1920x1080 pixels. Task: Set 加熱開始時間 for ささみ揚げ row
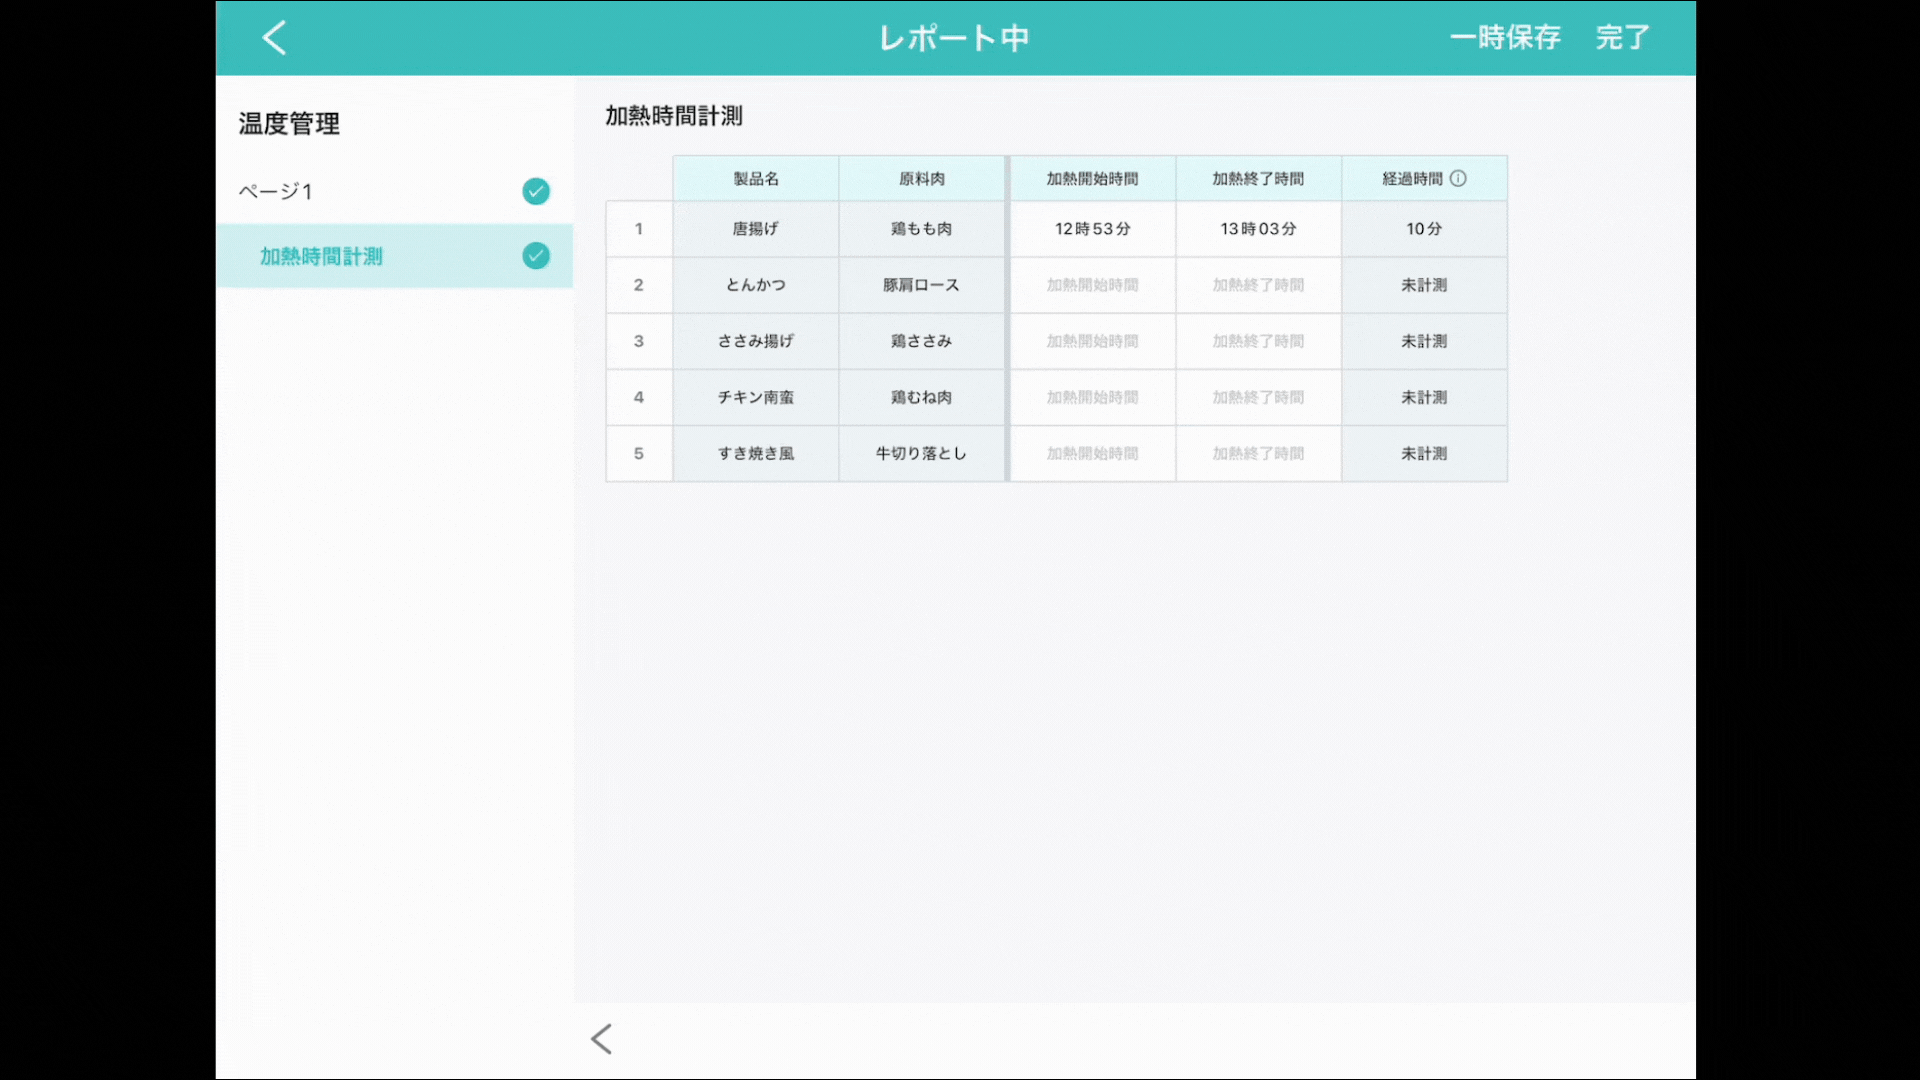[x=1092, y=341]
